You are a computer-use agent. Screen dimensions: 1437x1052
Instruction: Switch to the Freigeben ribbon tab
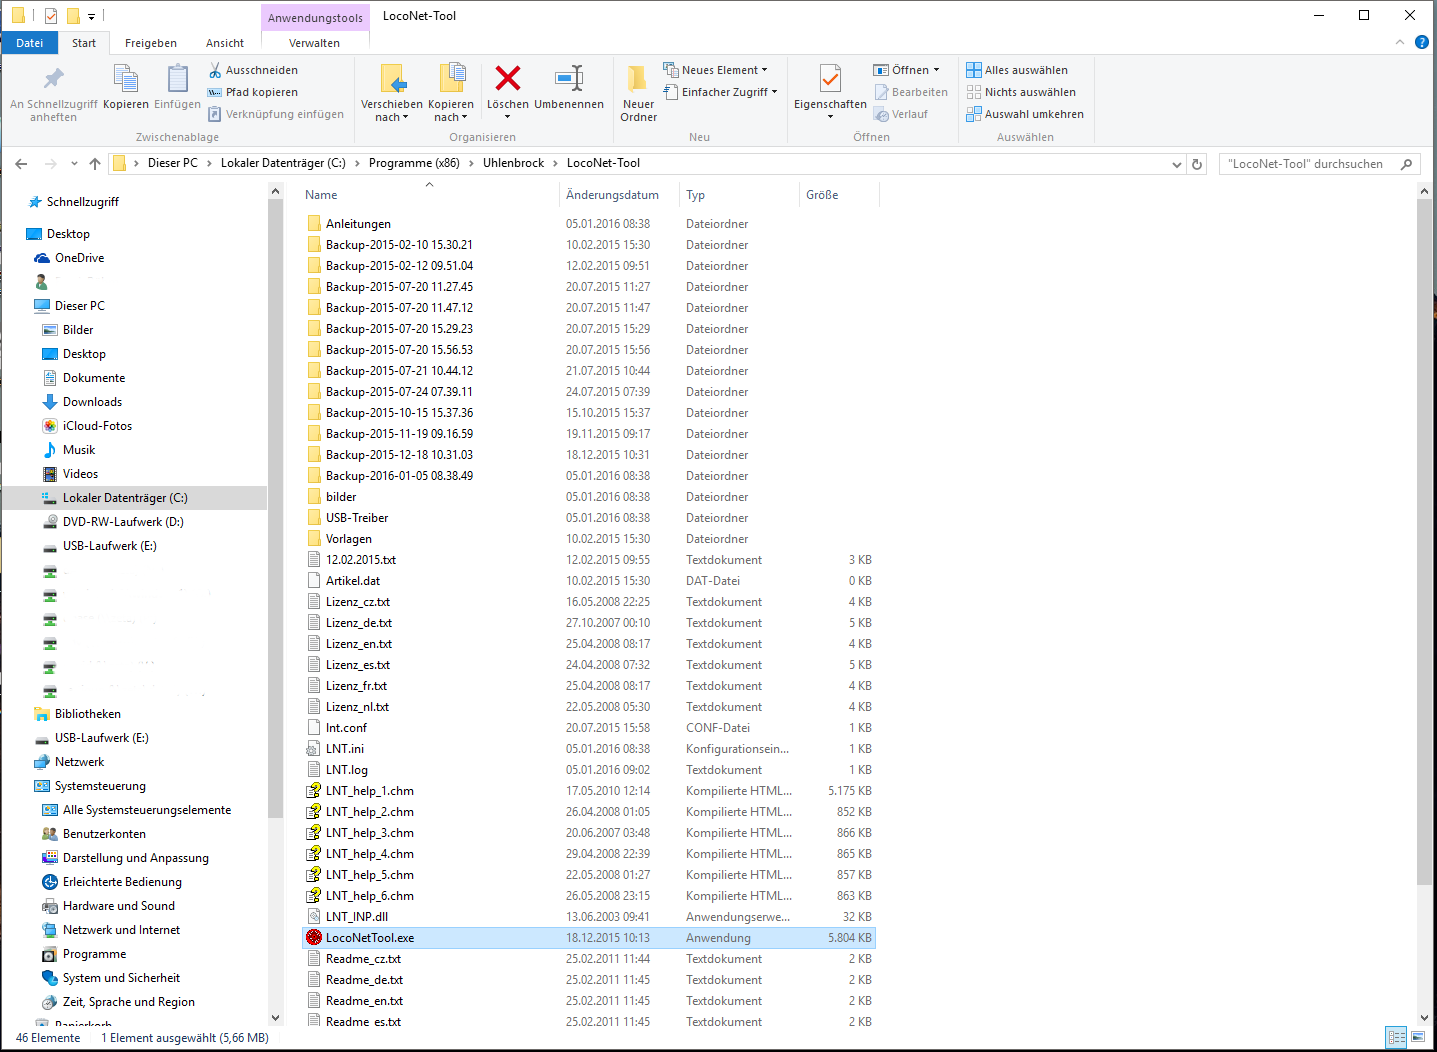click(151, 43)
